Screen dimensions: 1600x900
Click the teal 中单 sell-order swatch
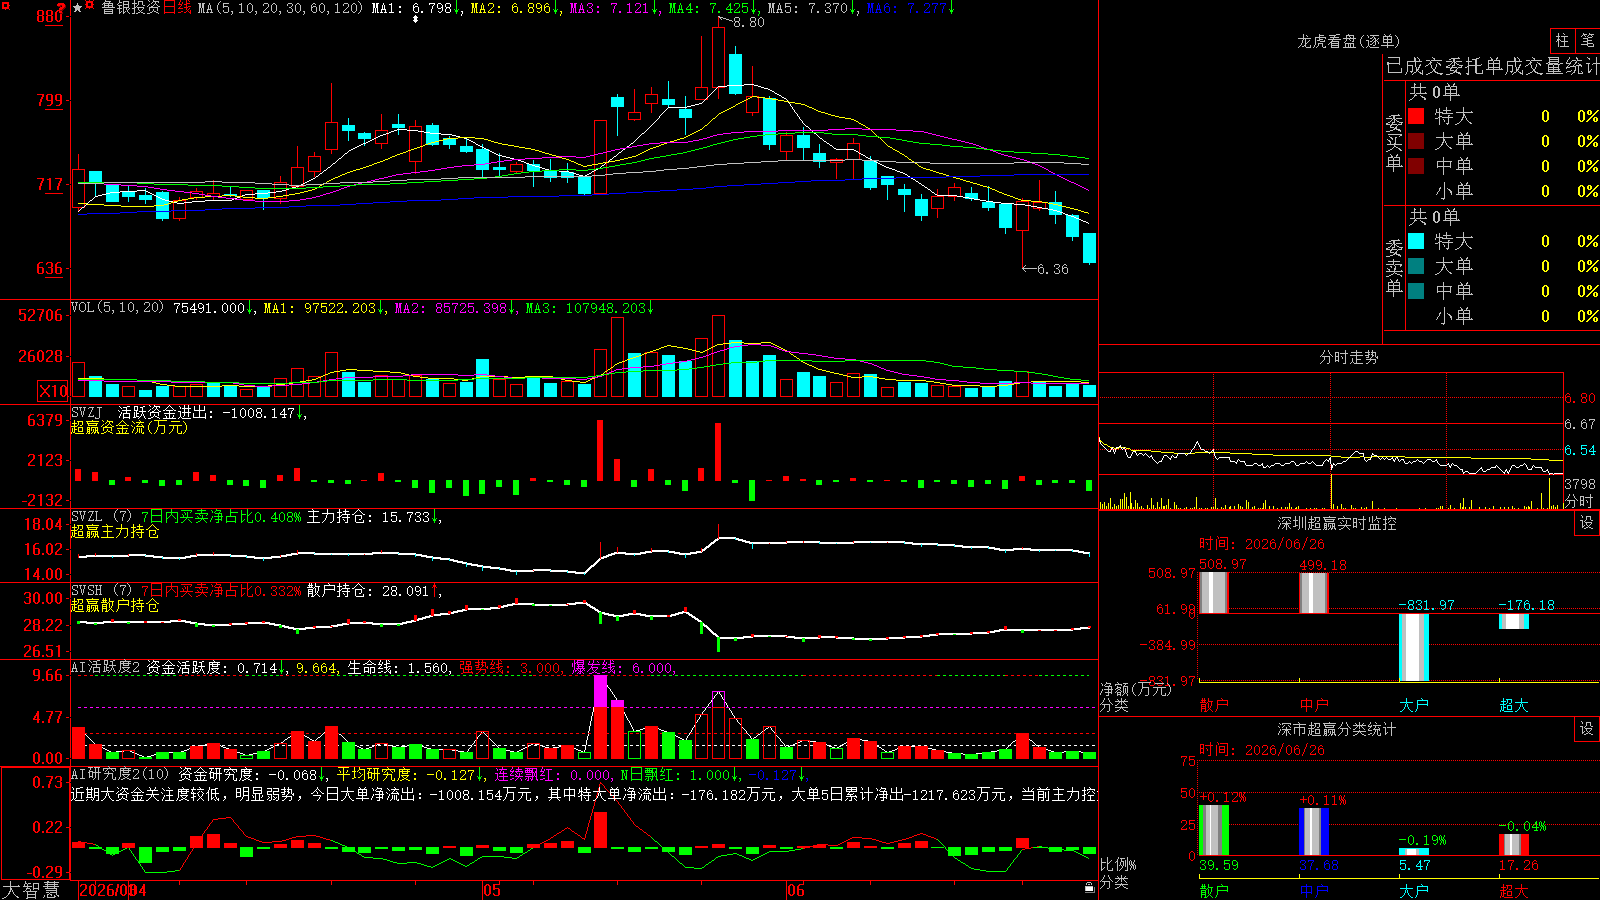click(x=1416, y=291)
